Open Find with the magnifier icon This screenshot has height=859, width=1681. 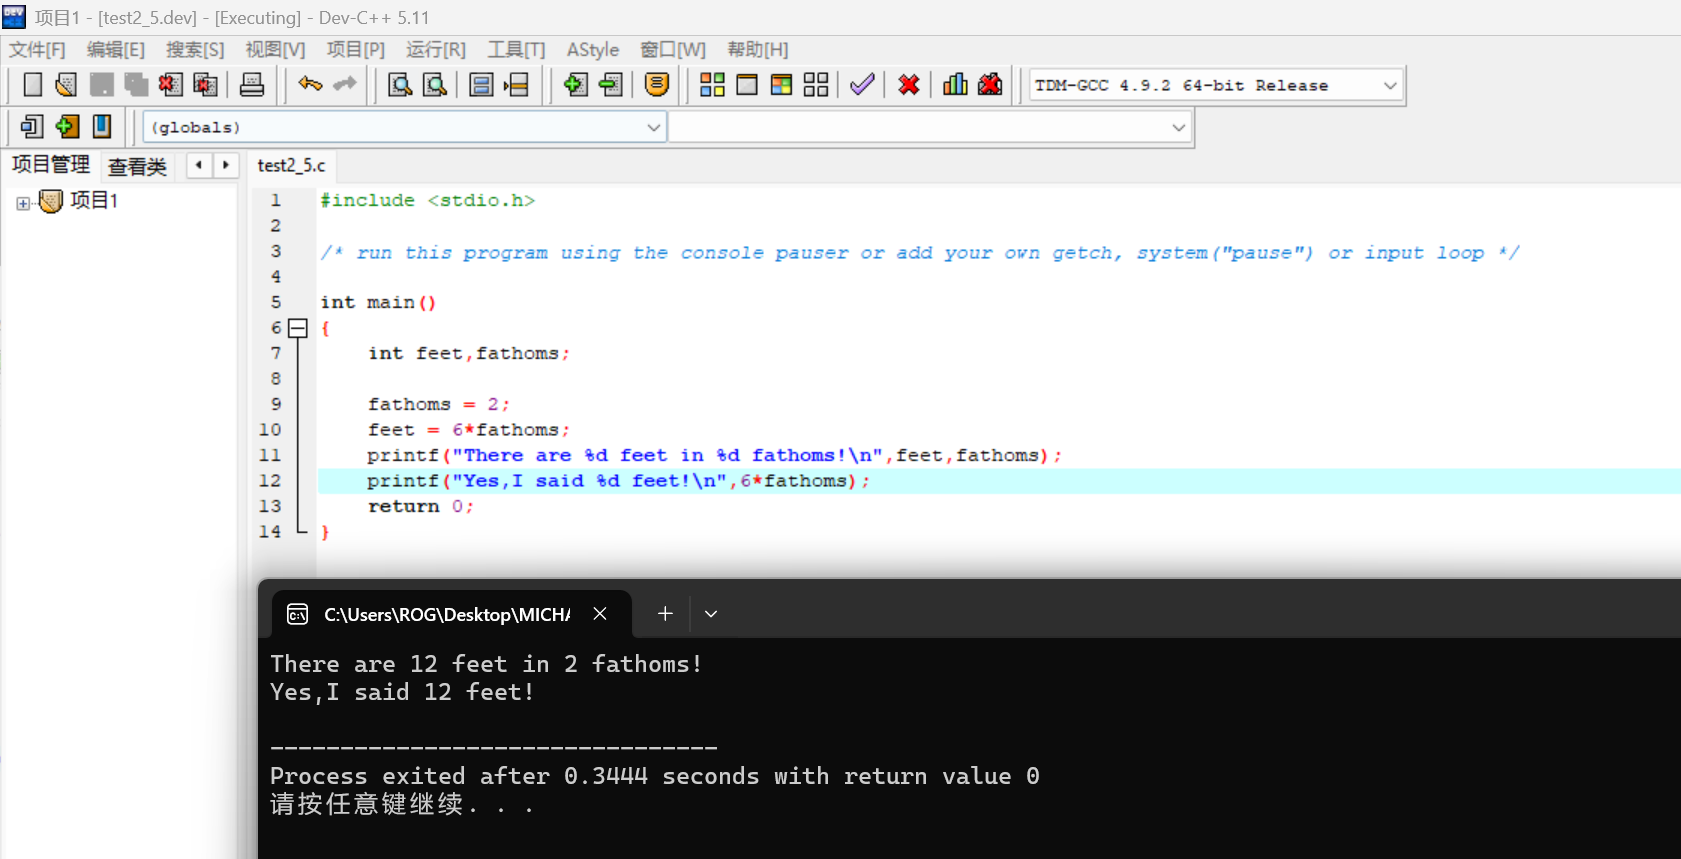[400, 85]
